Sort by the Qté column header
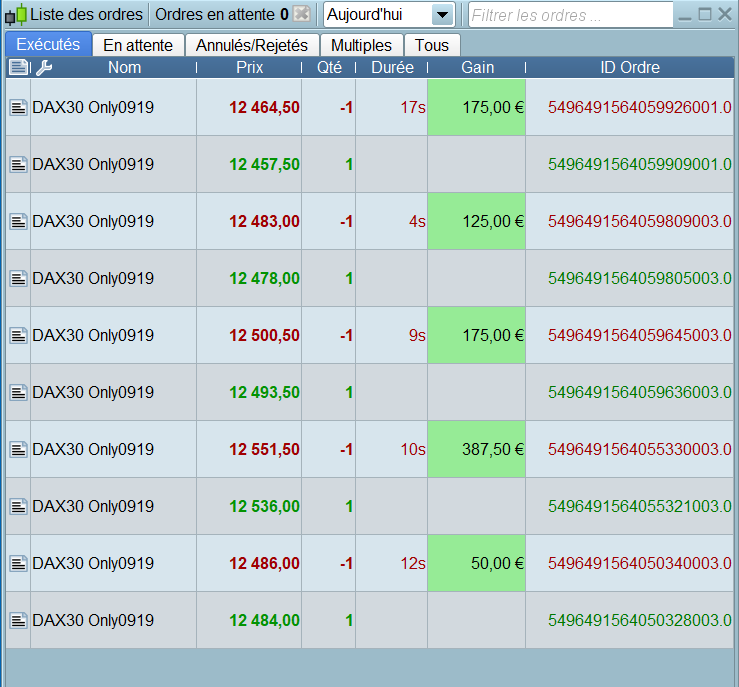Screen dimensions: 739x687 click(329, 68)
